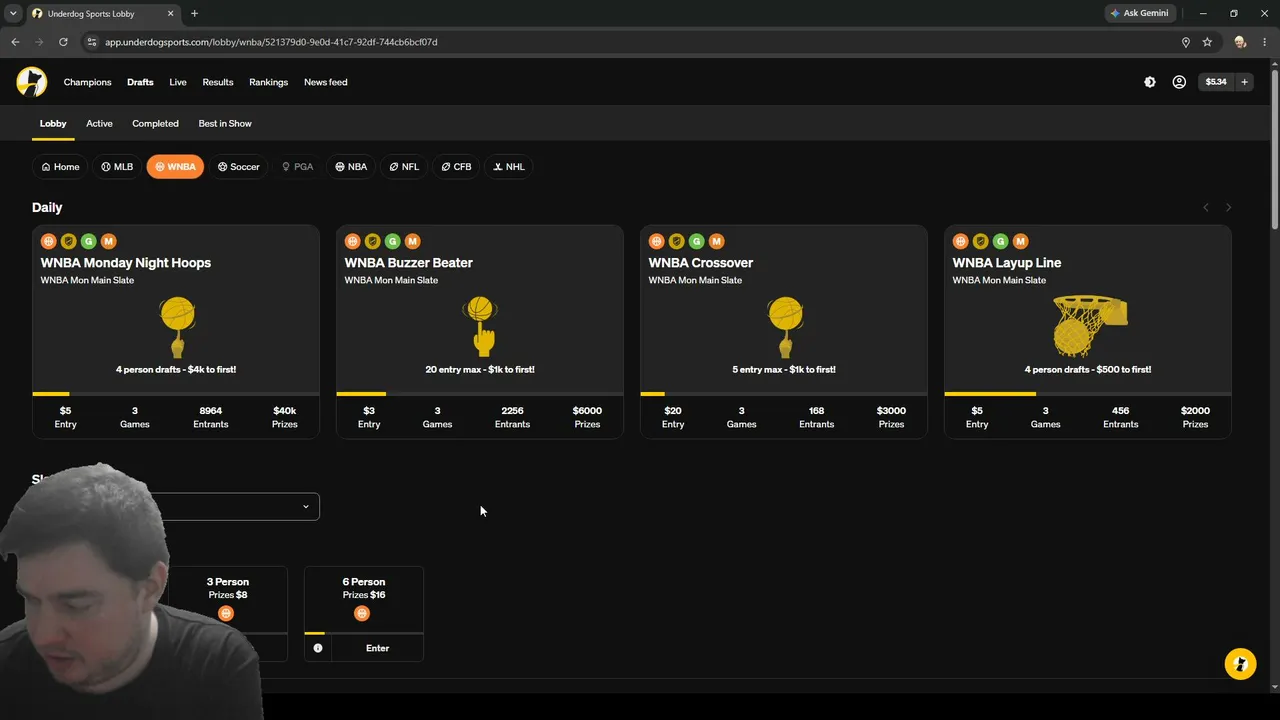Open the Drafts menu item
This screenshot has height=720, width=1280.
point(140,82)
